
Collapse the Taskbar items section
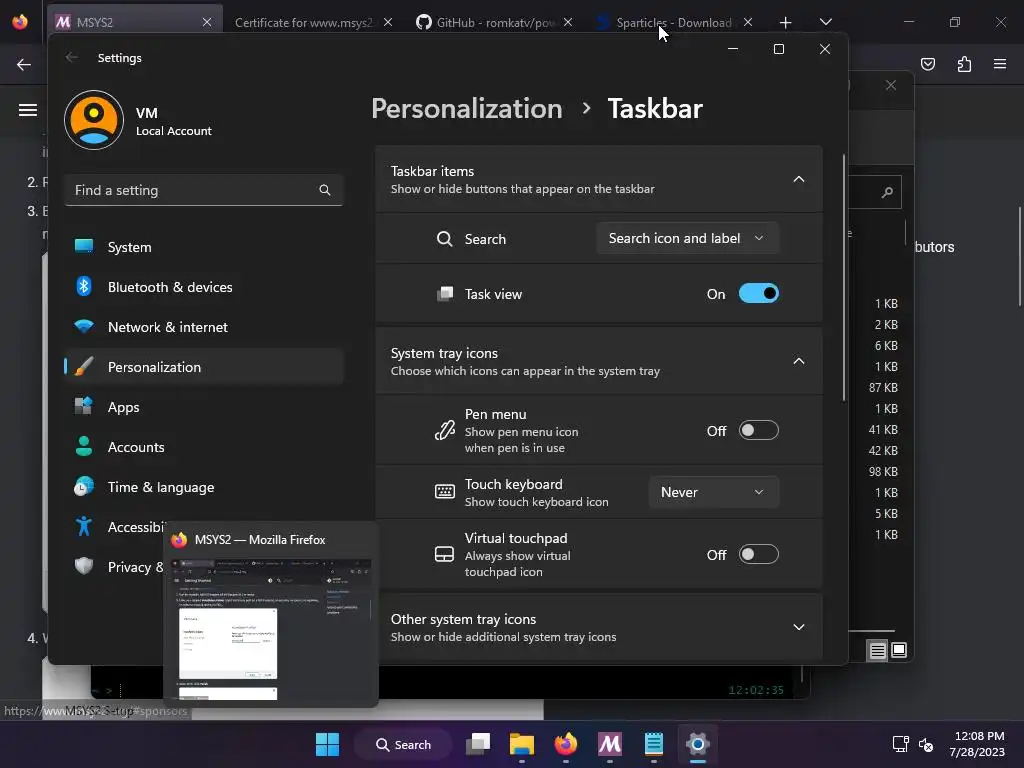point(798,179)
